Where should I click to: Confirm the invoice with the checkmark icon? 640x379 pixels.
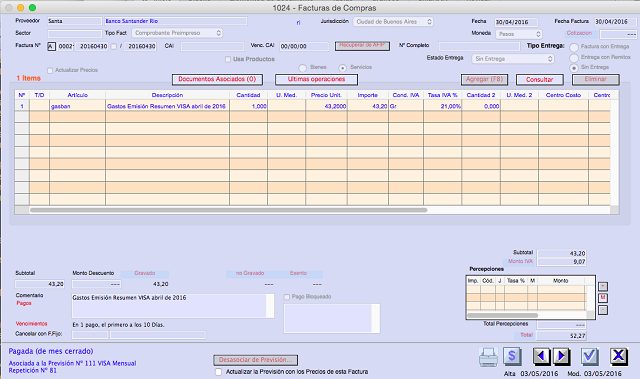point(590,357)
